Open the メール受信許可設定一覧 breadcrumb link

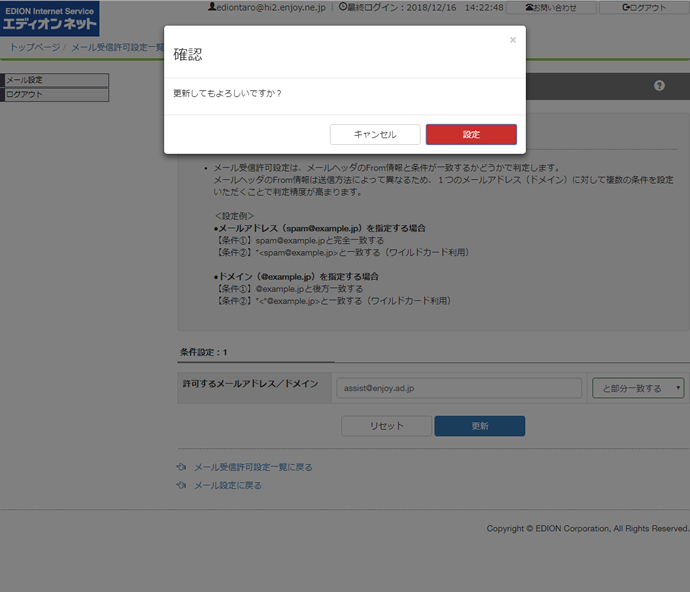[117, 47]
